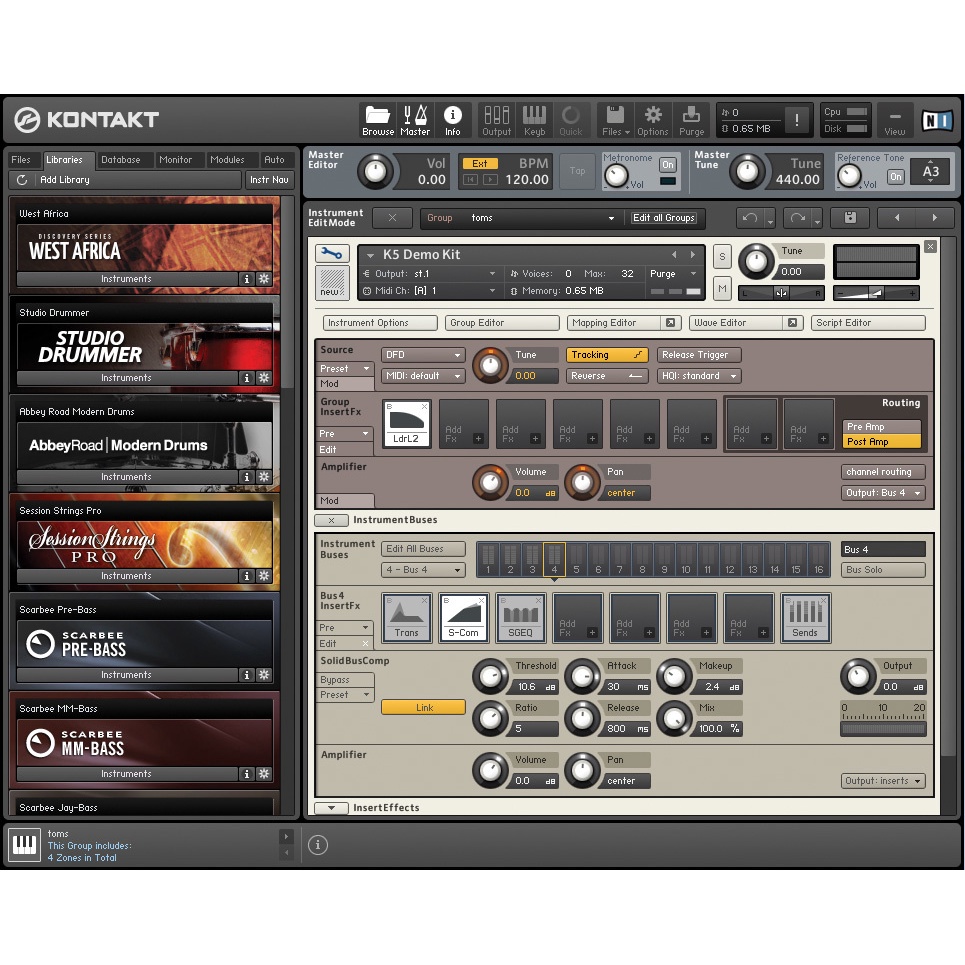This screenshot has height=965, width=965.
Task: Click the wrench instrument edit icon
Action: pyautogui.click(x=332, y=254)
